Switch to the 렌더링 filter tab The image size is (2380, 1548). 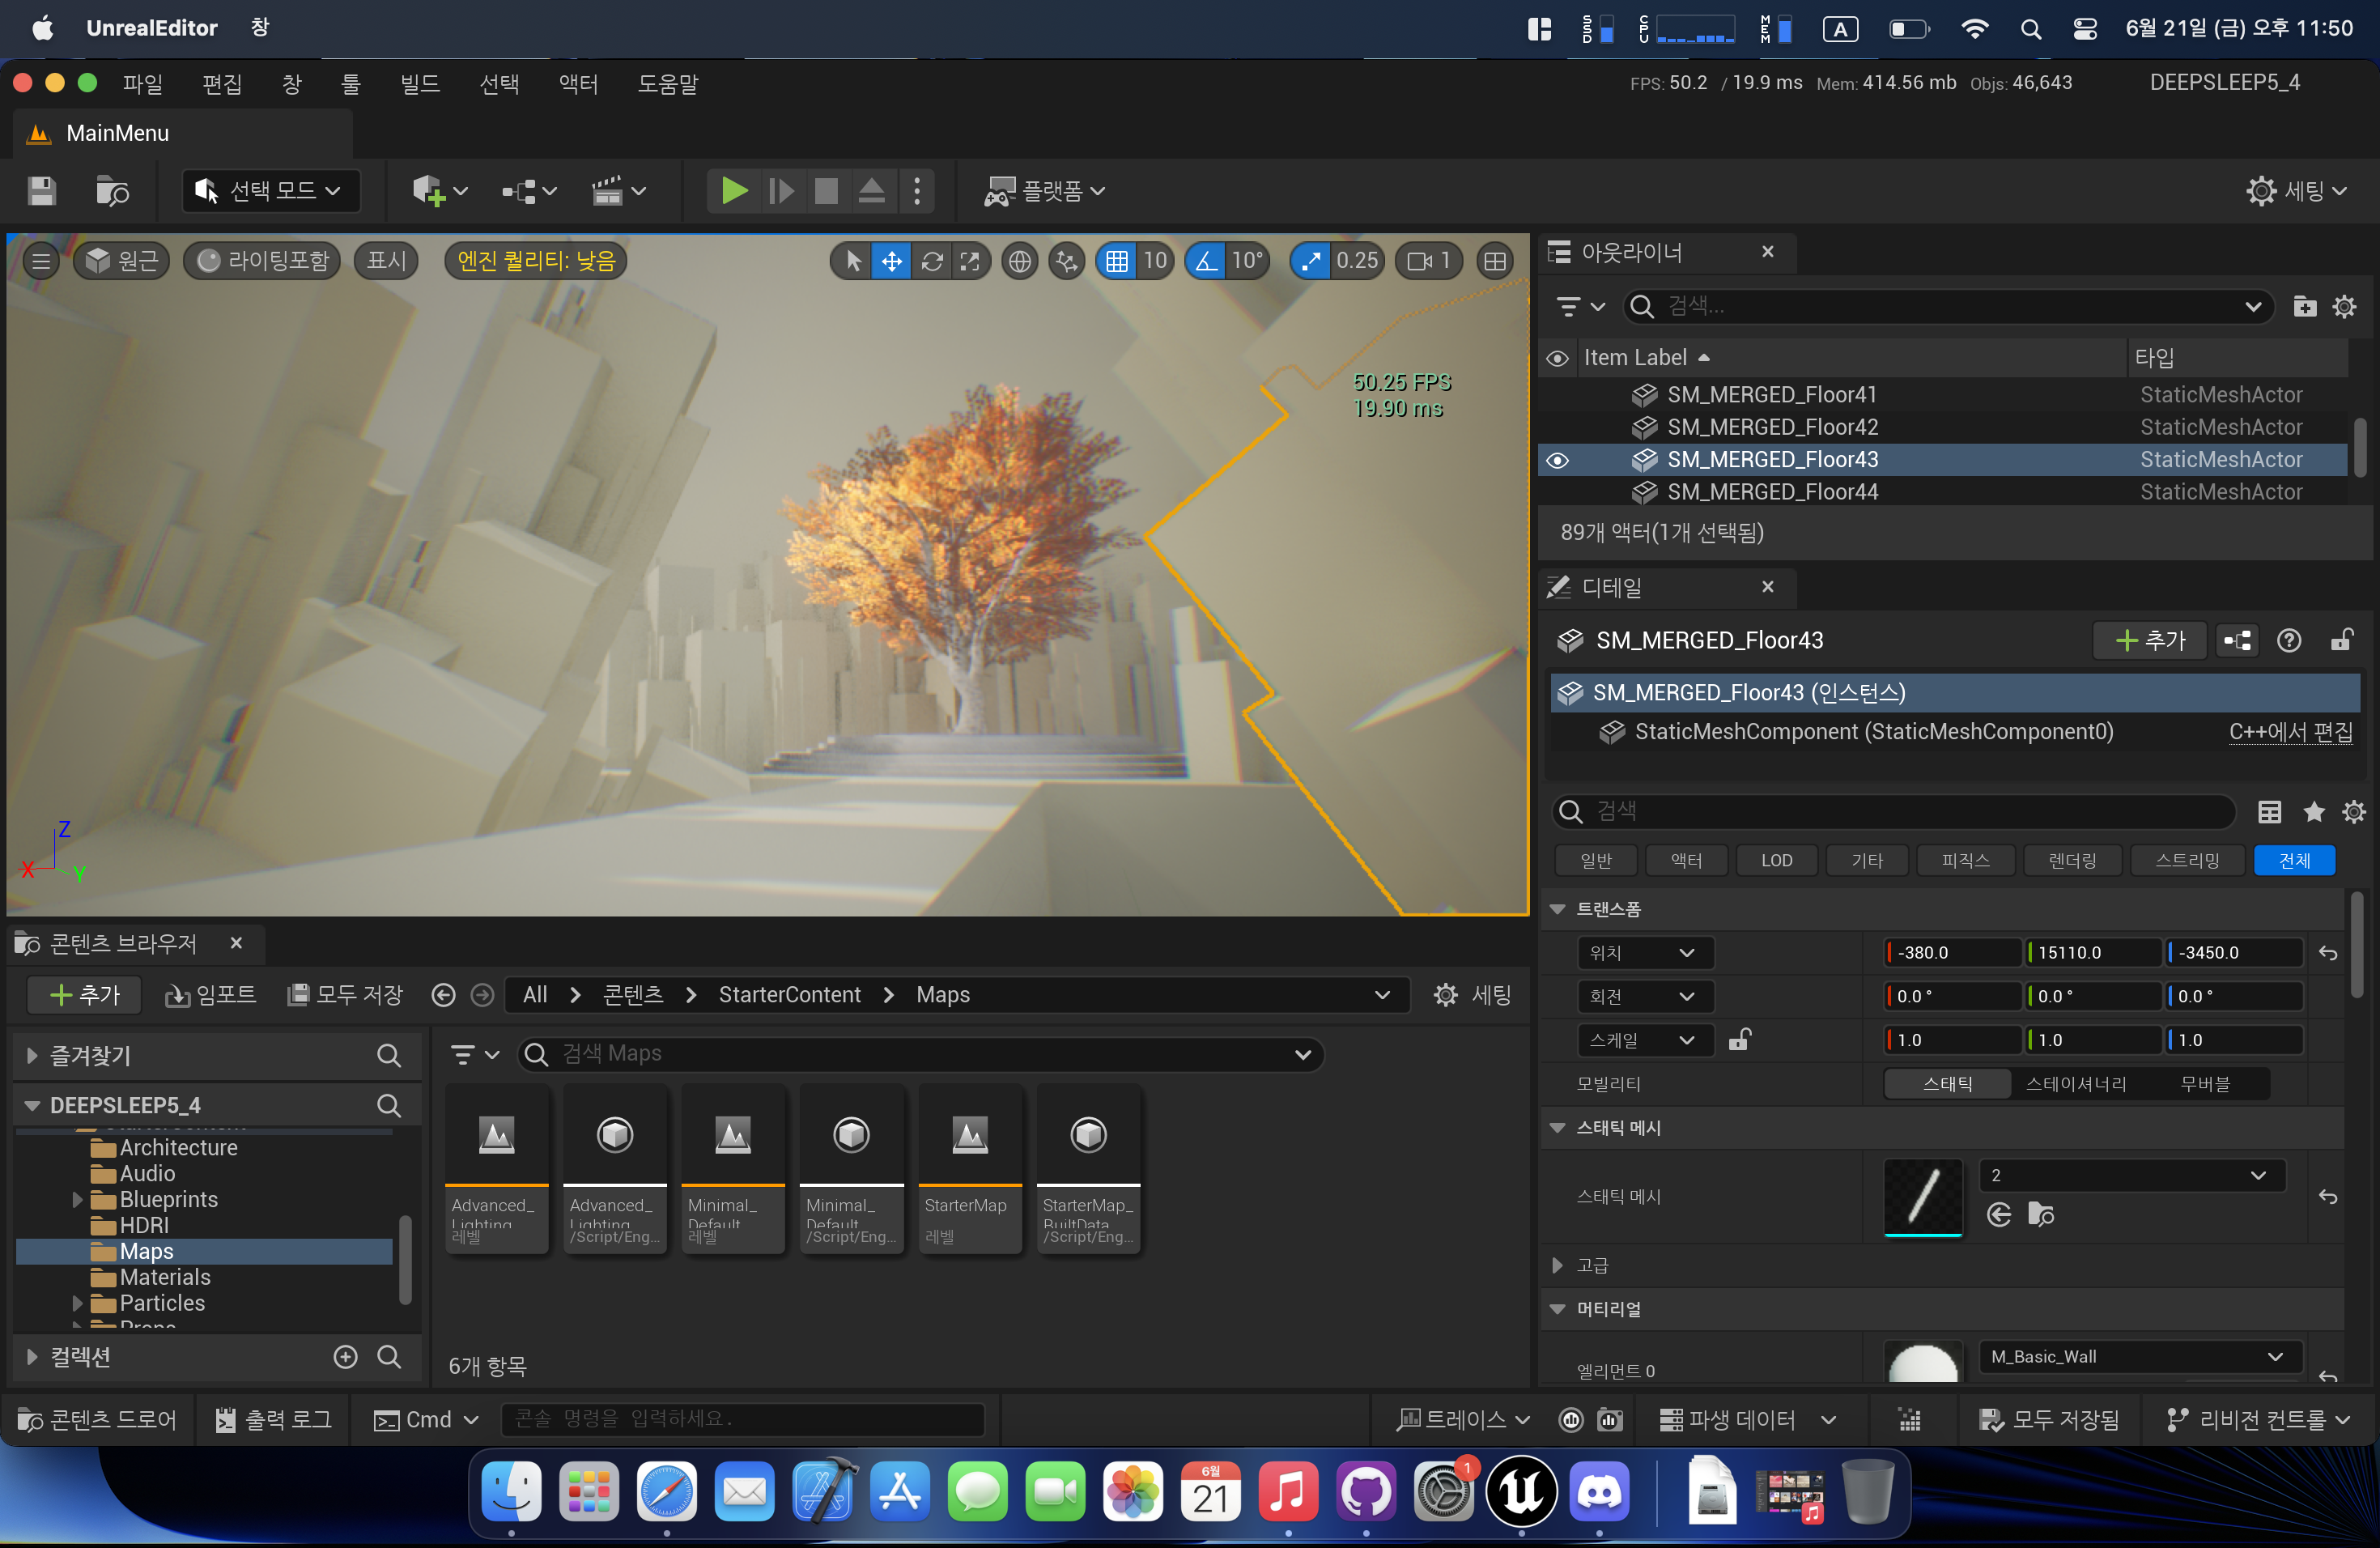pyautogui.click(x=2072, y=860)
